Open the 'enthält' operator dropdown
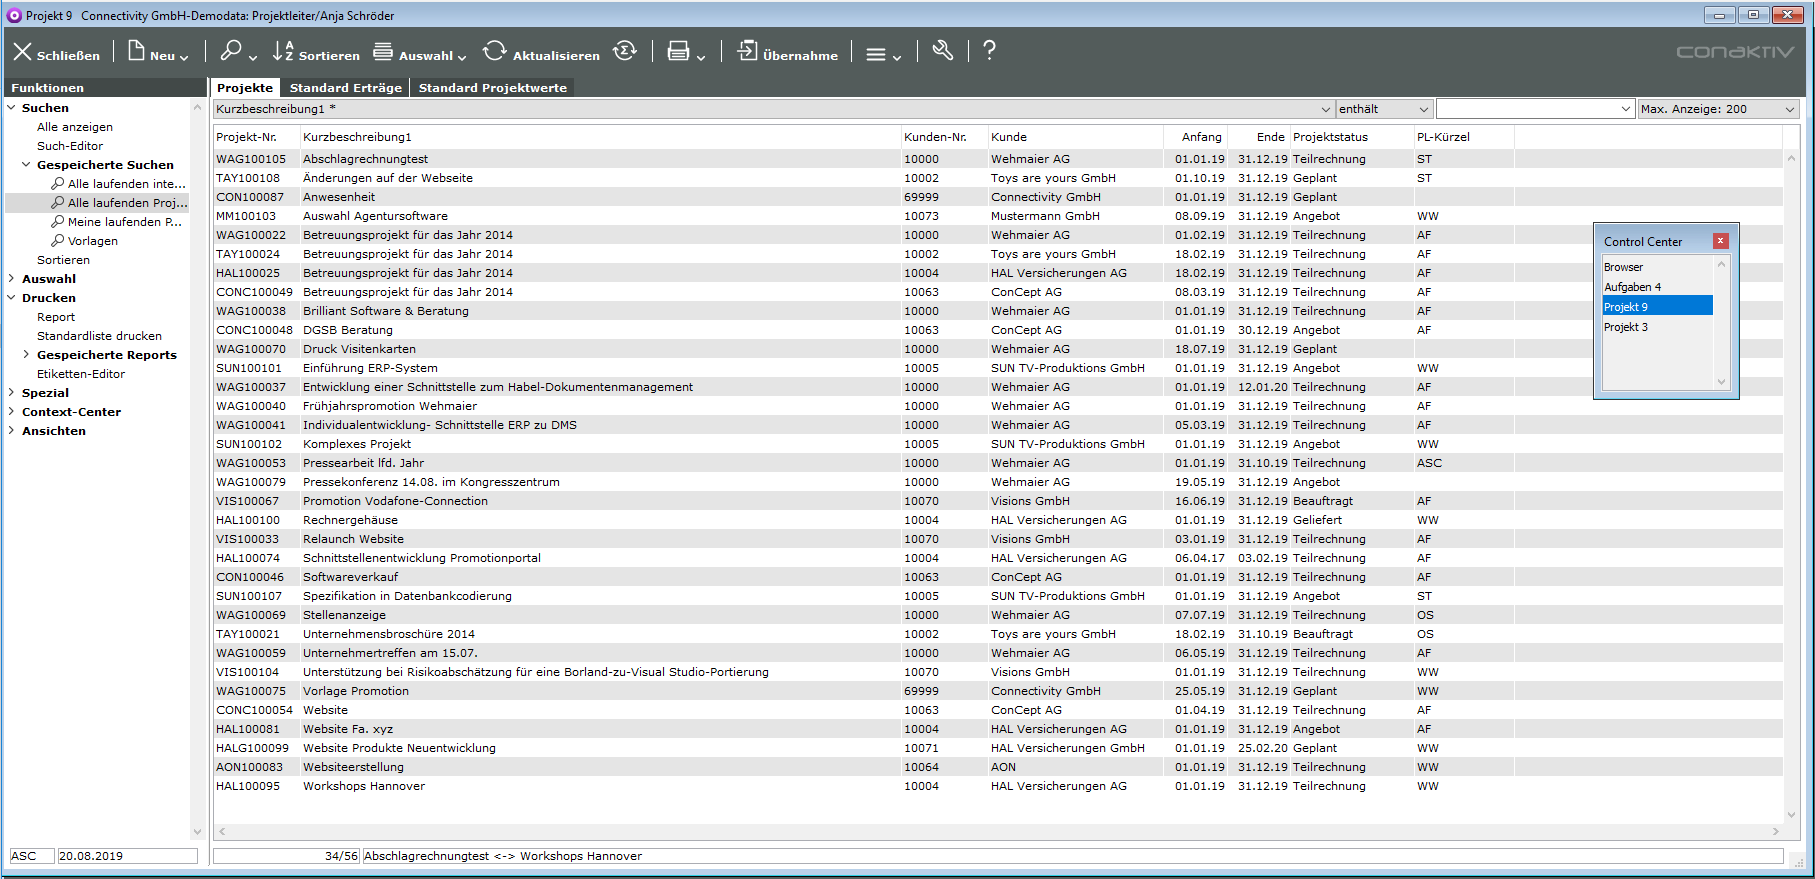This screenshot has height=879, width=1815. tap(1423, 109)
